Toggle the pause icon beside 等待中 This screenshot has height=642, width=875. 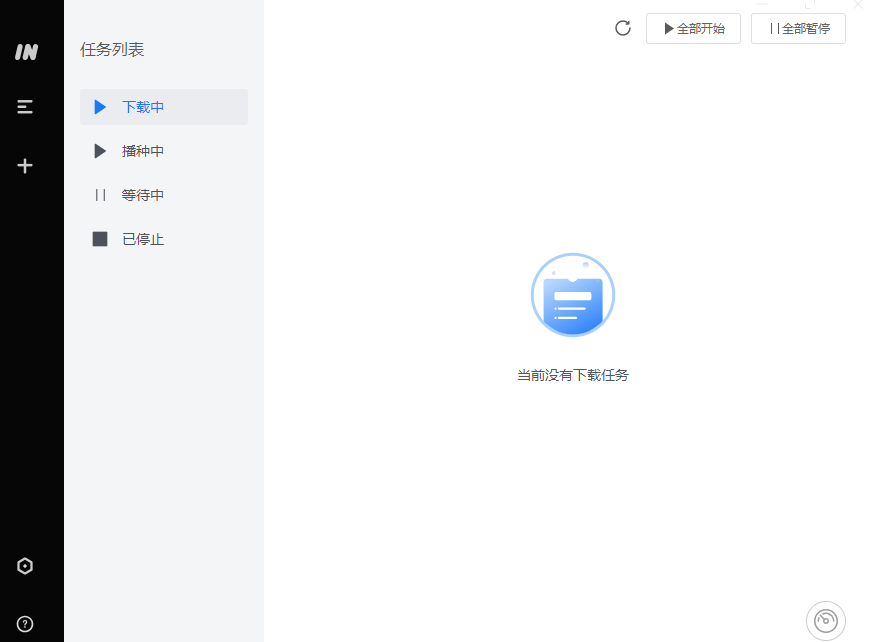click(x=100, y=195)
